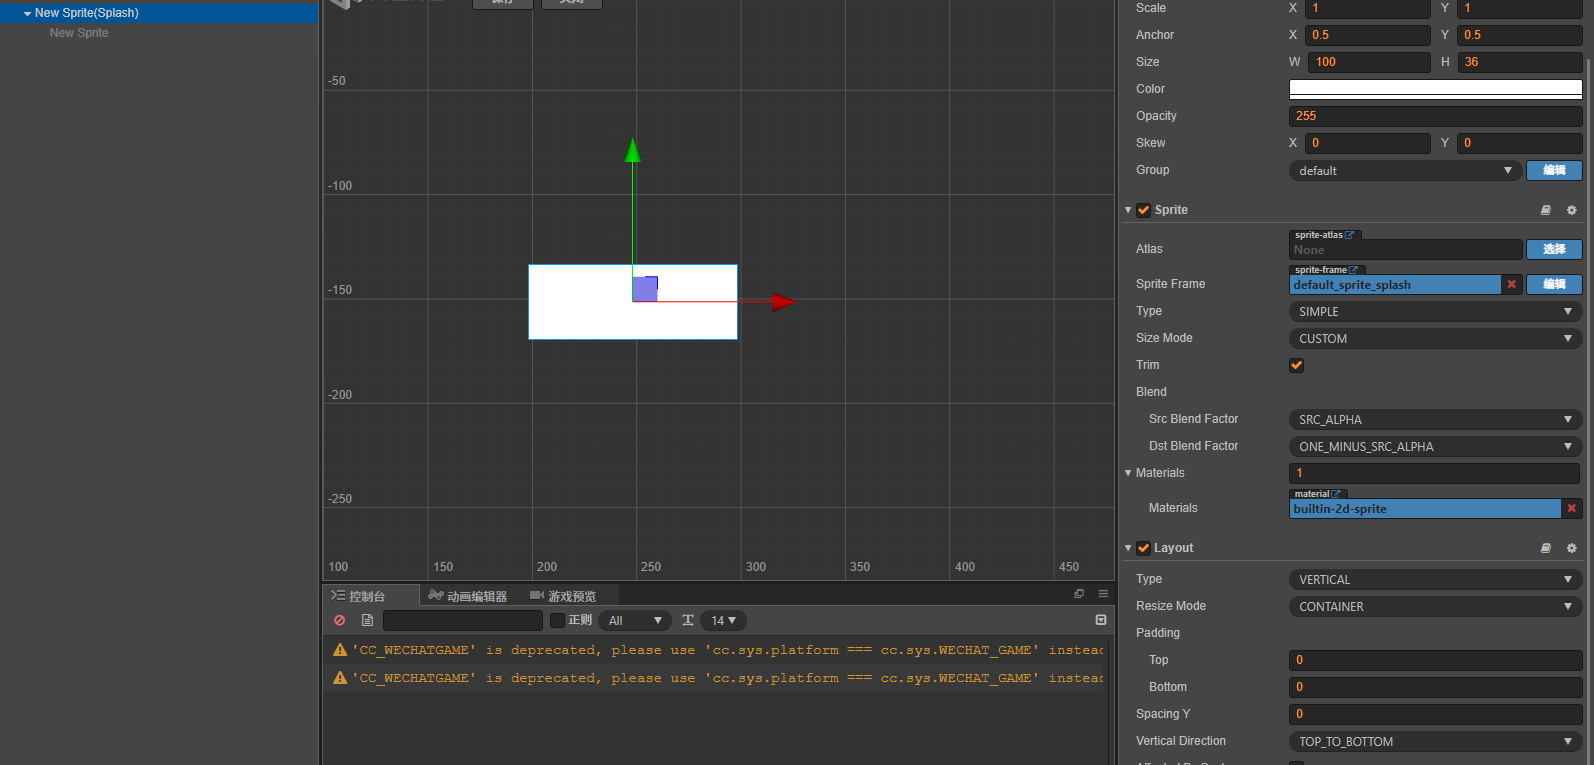Remove the builtin-2d-sprite material

pos(1572,508)
